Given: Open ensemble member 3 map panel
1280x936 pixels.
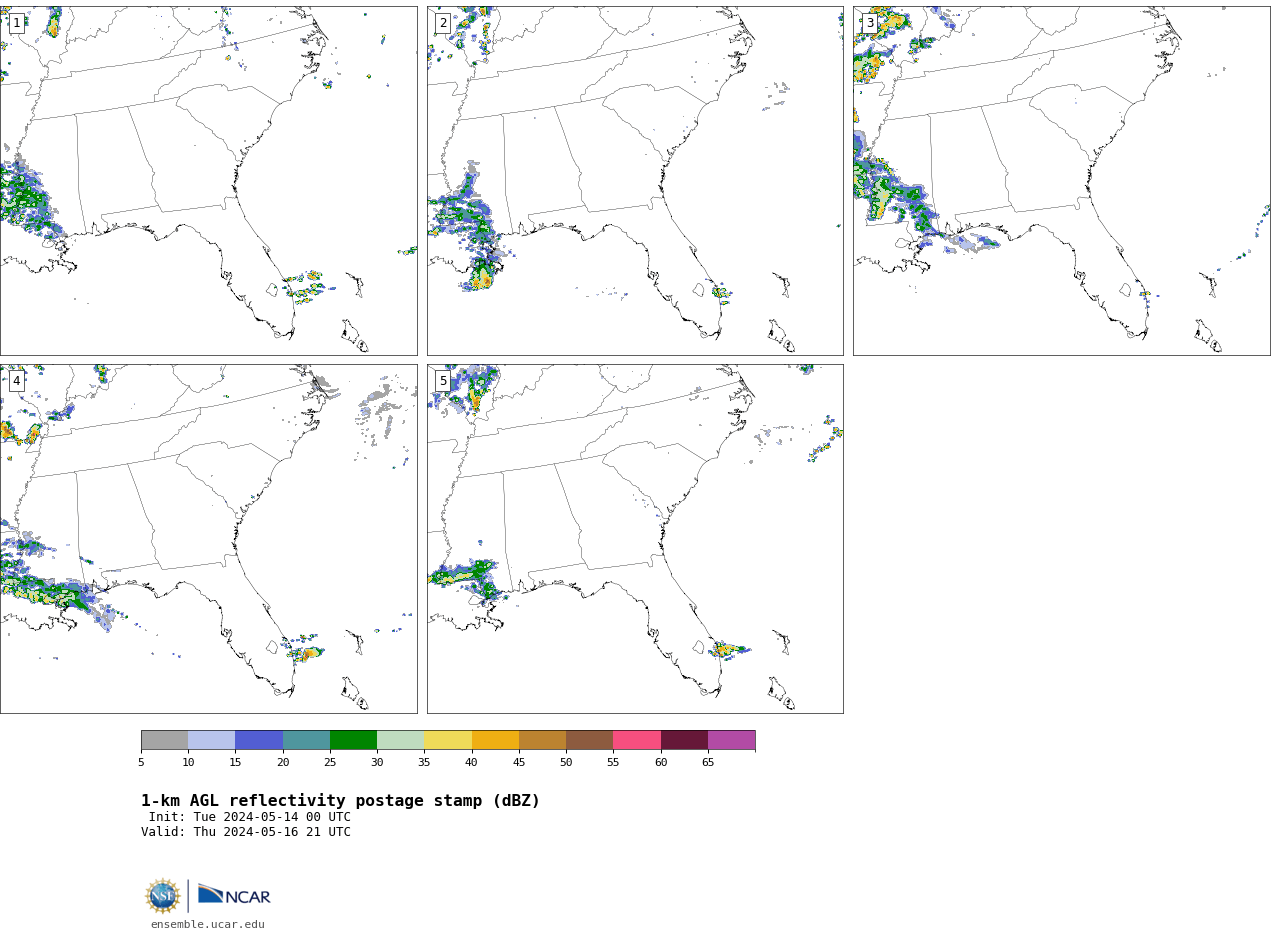Looking at the screenshot, I should point(1061,181).
